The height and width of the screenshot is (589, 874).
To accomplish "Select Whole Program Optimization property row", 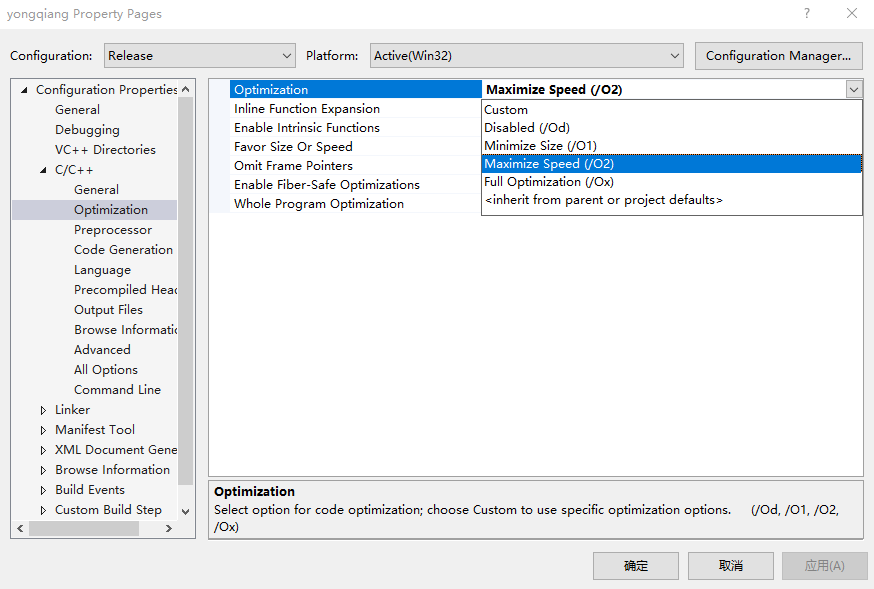I will tap(356, 203).
